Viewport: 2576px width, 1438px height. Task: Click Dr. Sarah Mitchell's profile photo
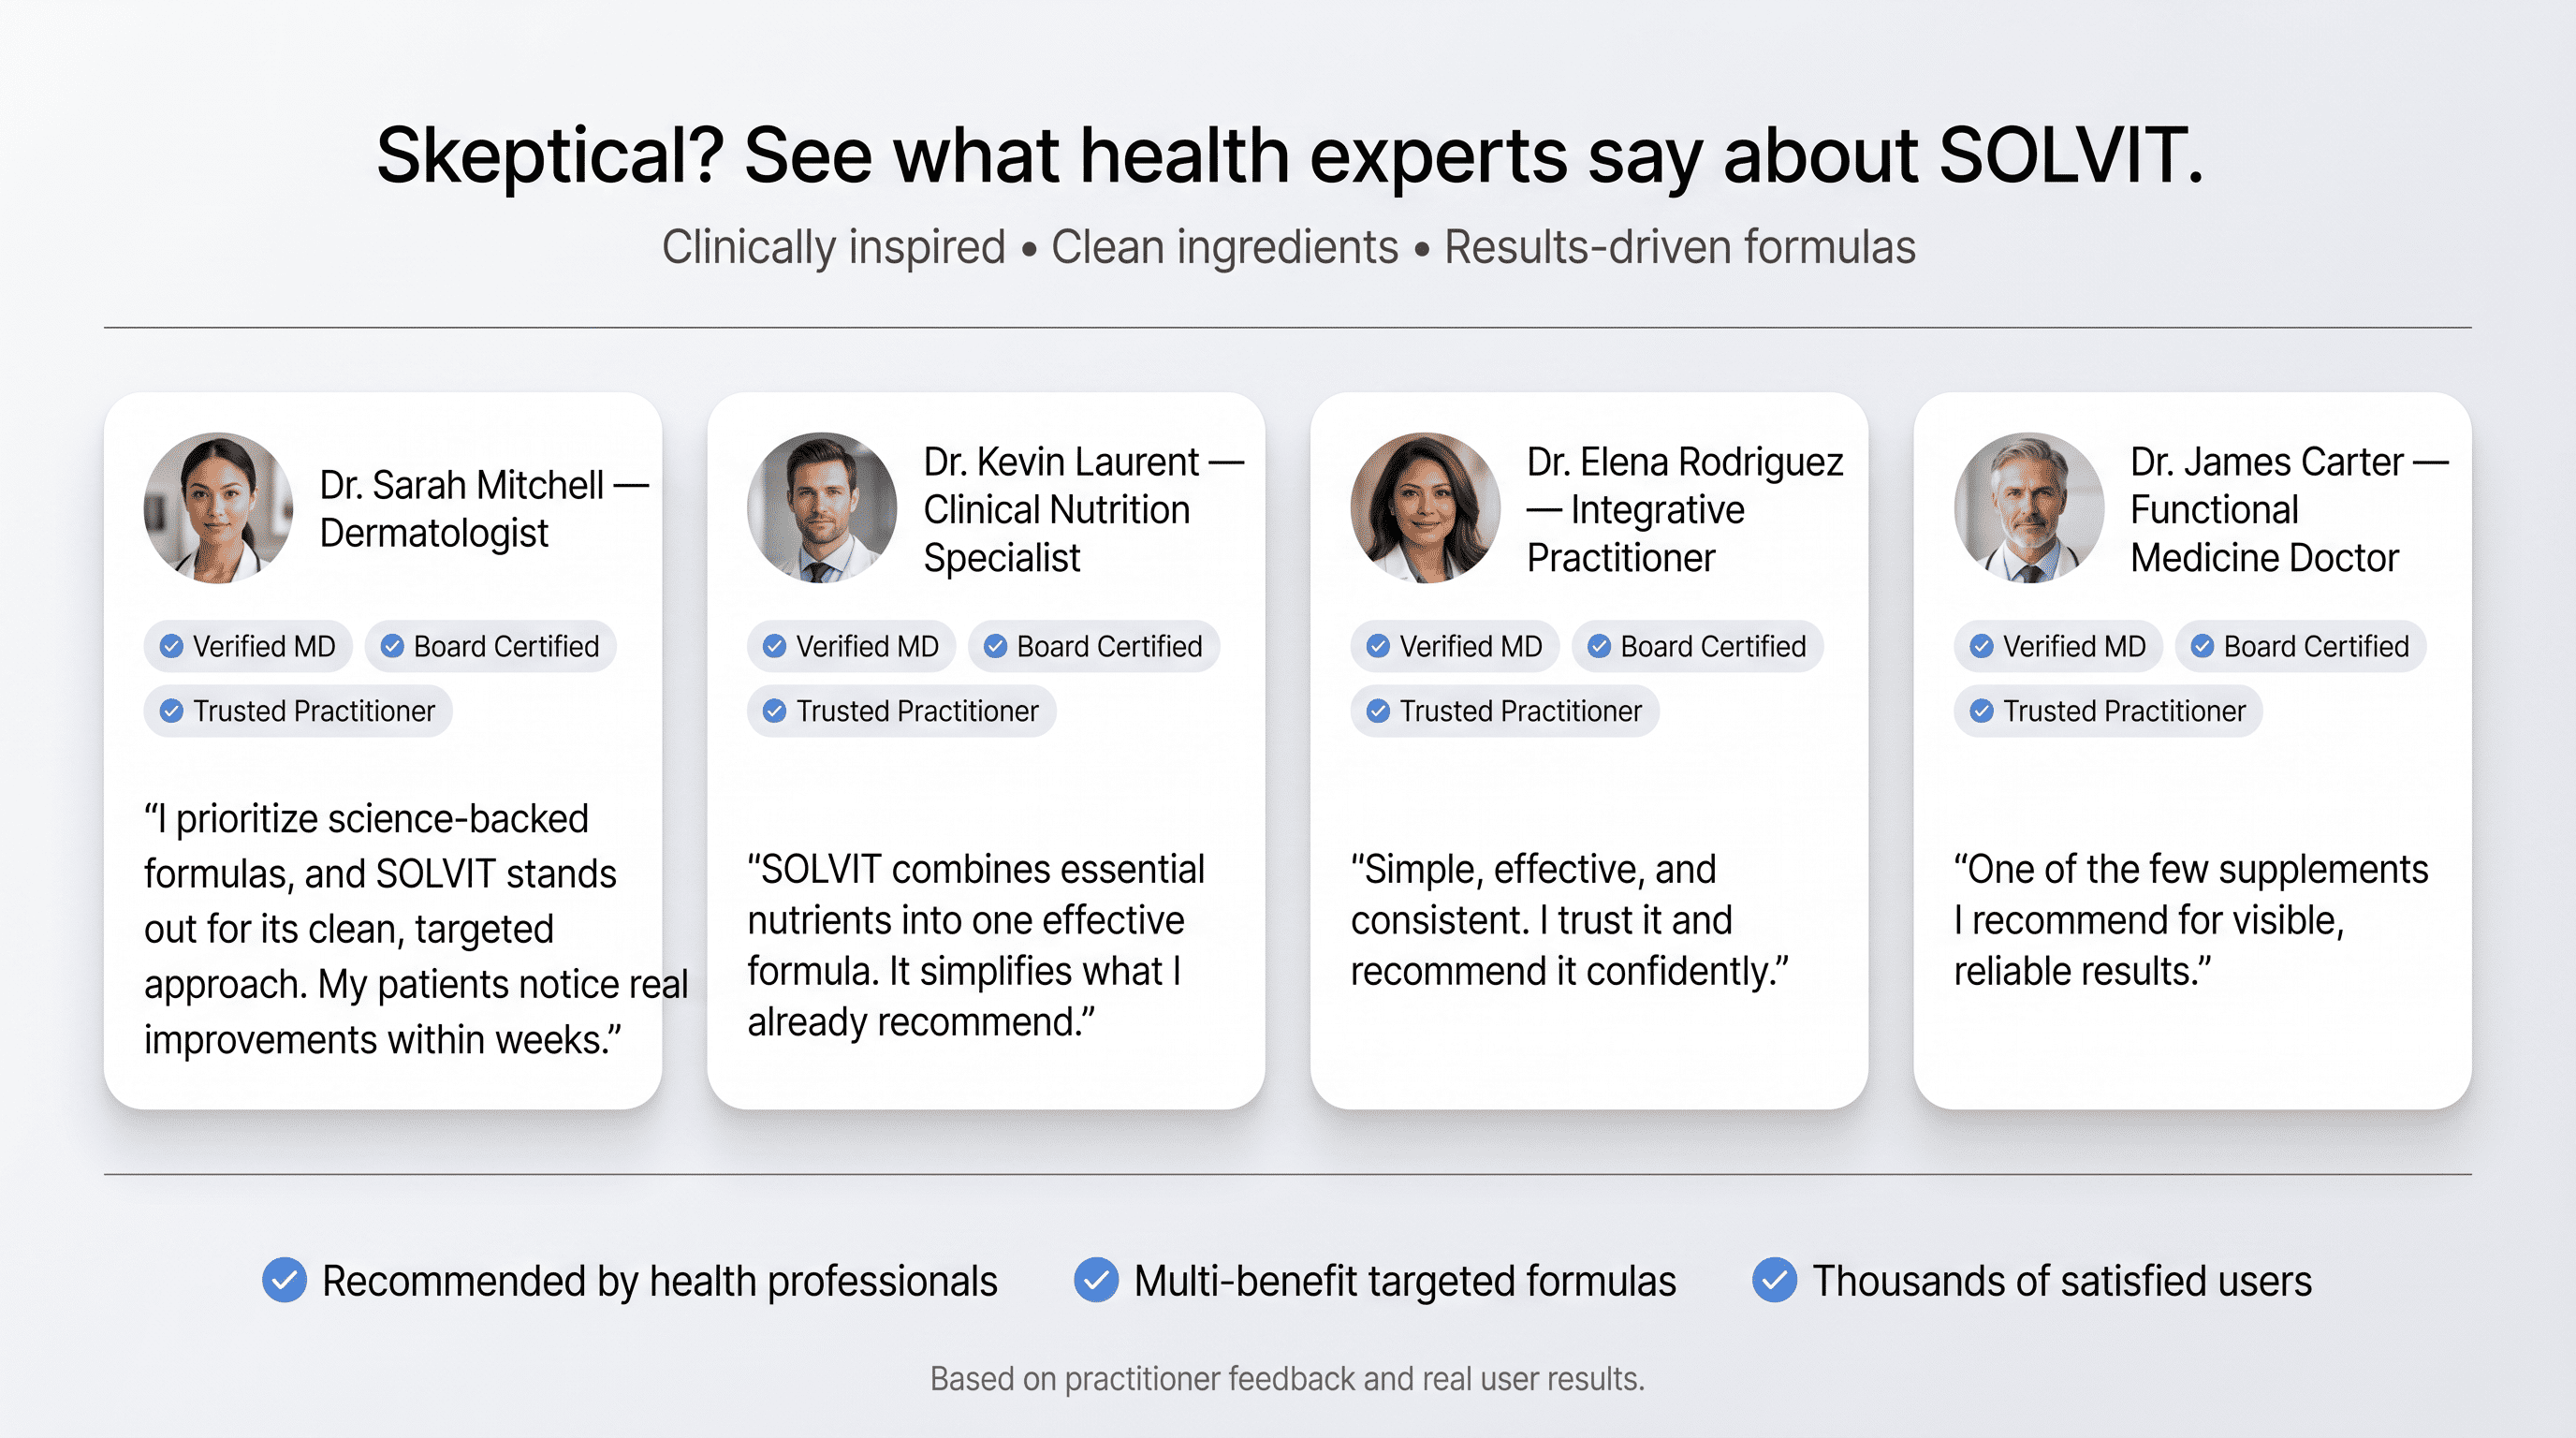tap(218, 508)
